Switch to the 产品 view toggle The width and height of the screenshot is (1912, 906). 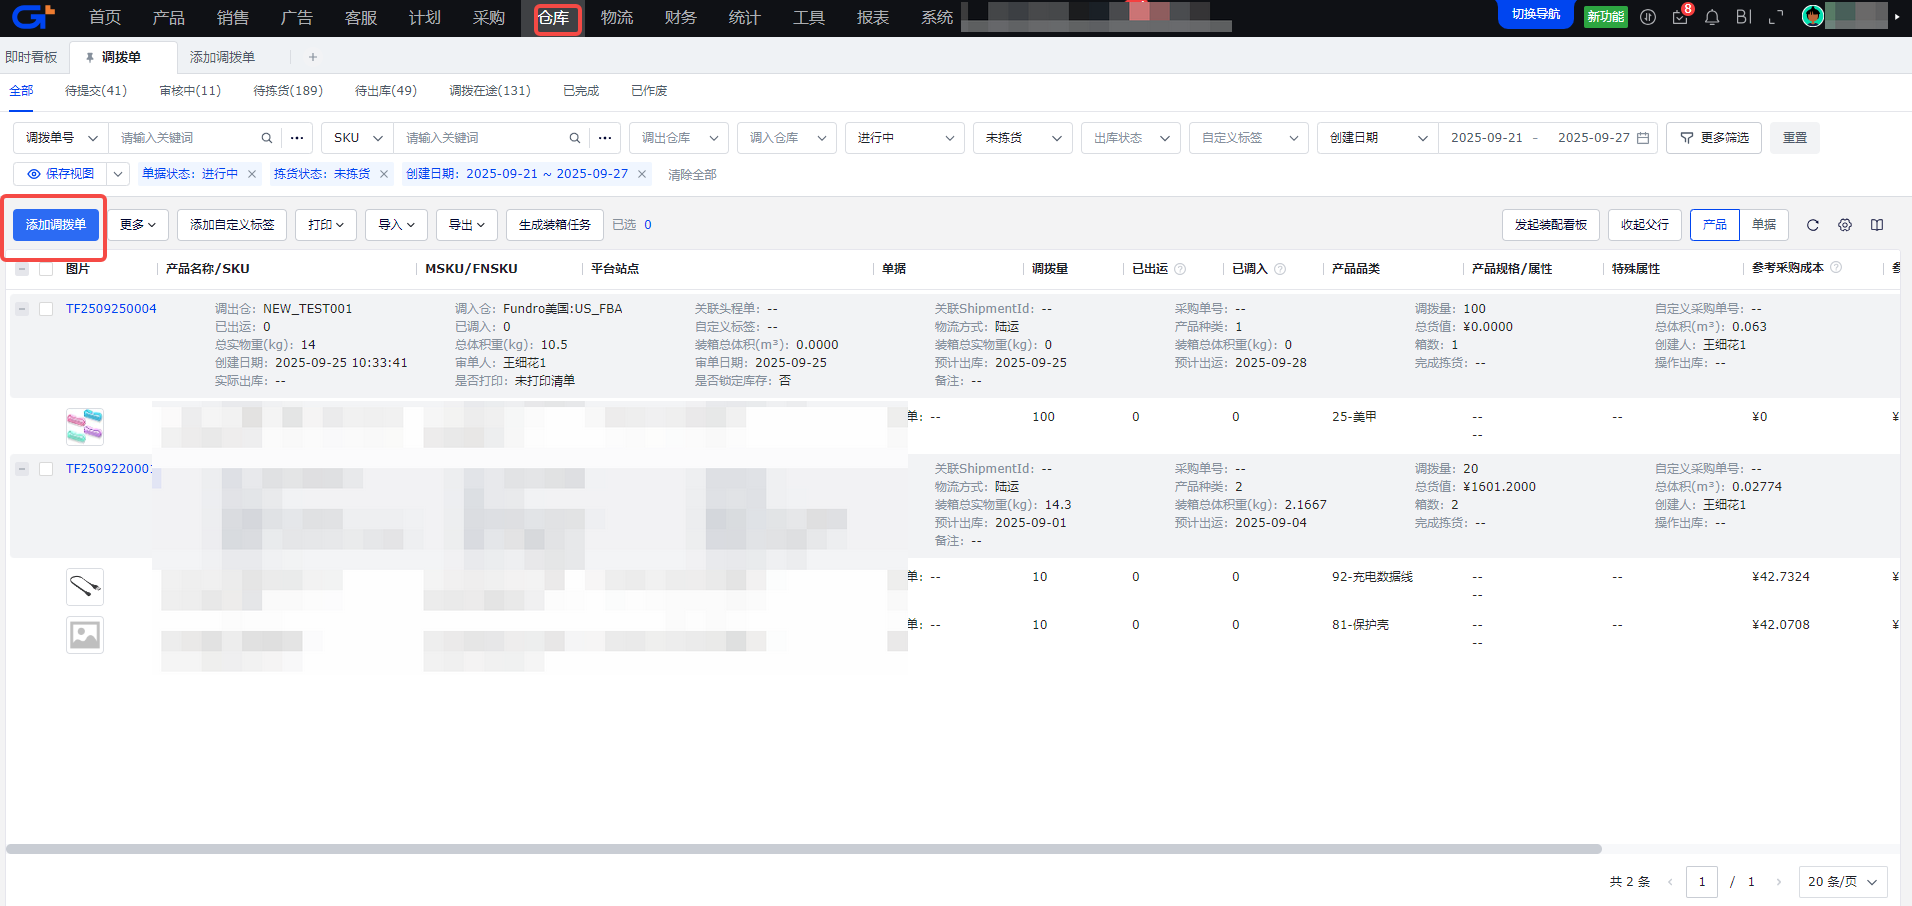coord(1715,225)
